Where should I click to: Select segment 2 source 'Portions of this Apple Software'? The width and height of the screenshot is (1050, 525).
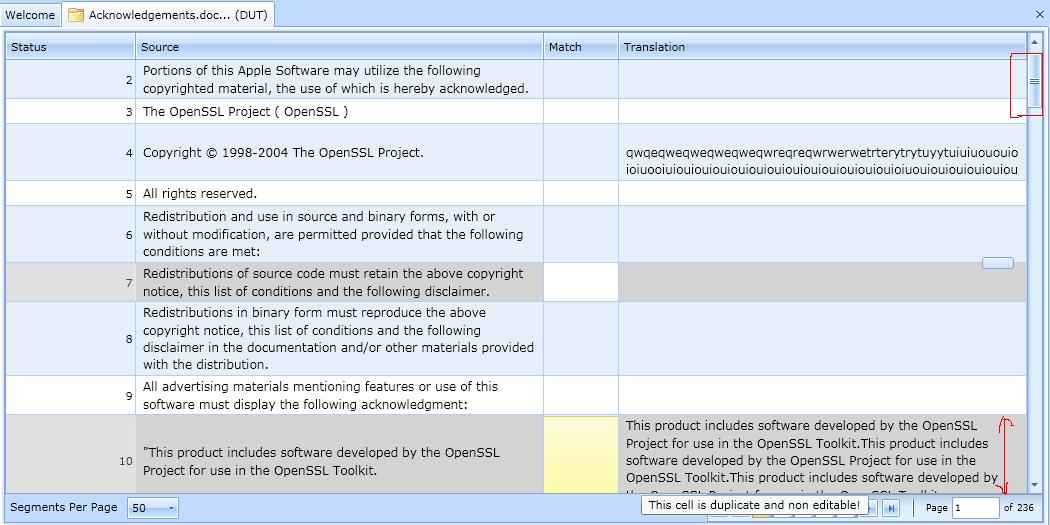click(x=340, y=80)
